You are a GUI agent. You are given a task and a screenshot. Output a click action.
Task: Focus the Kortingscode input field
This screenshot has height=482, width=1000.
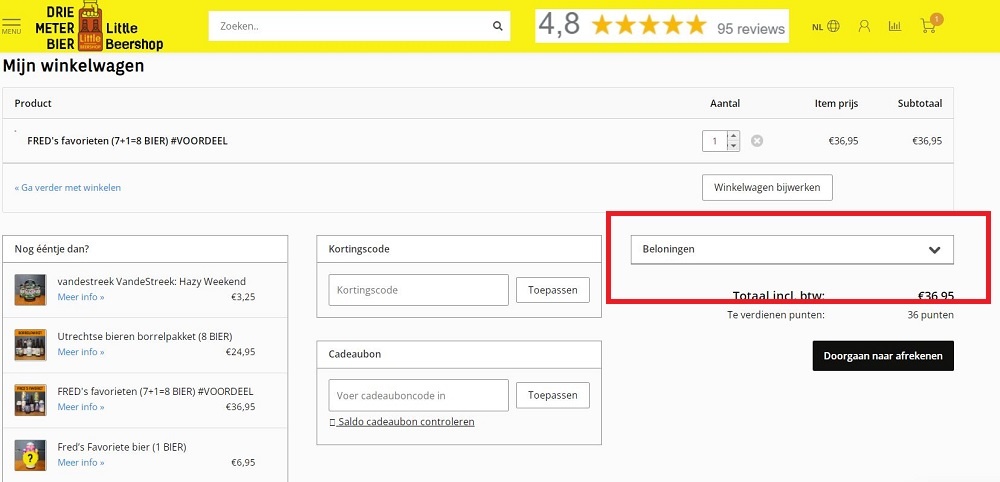[x=418, y=290]
